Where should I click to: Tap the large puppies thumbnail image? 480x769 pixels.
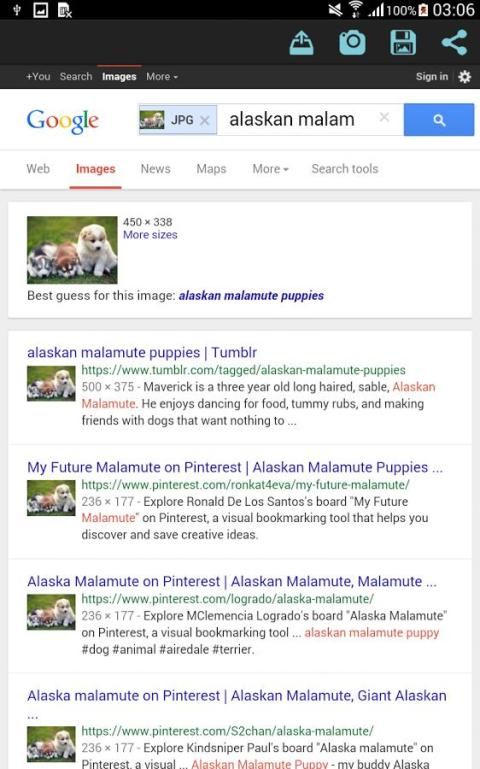72,250
